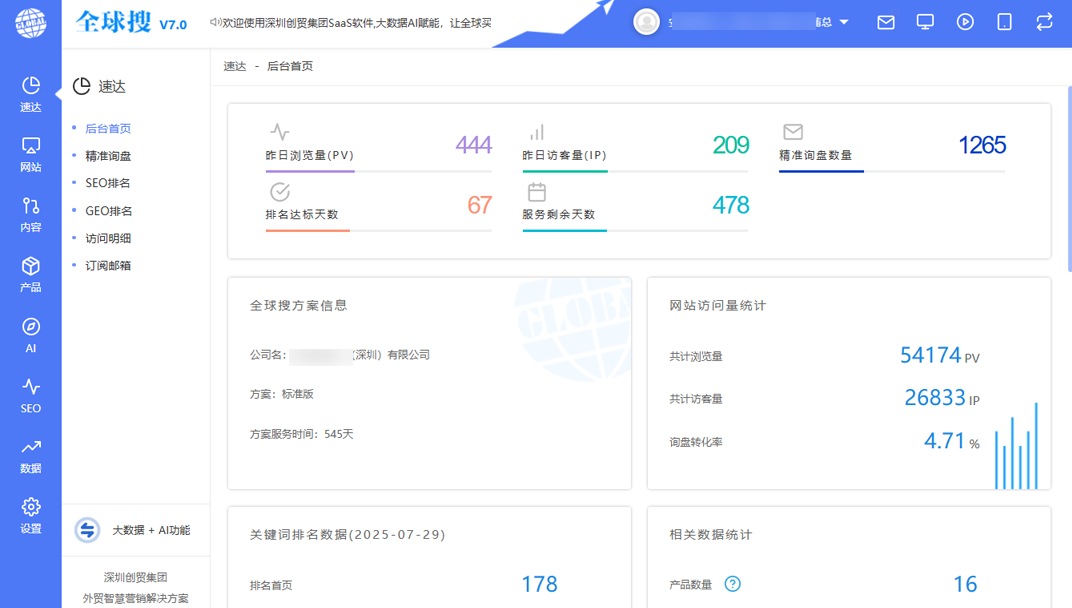
Task: Open the 设置 section in the sidebar
Action: coord(29,512)
